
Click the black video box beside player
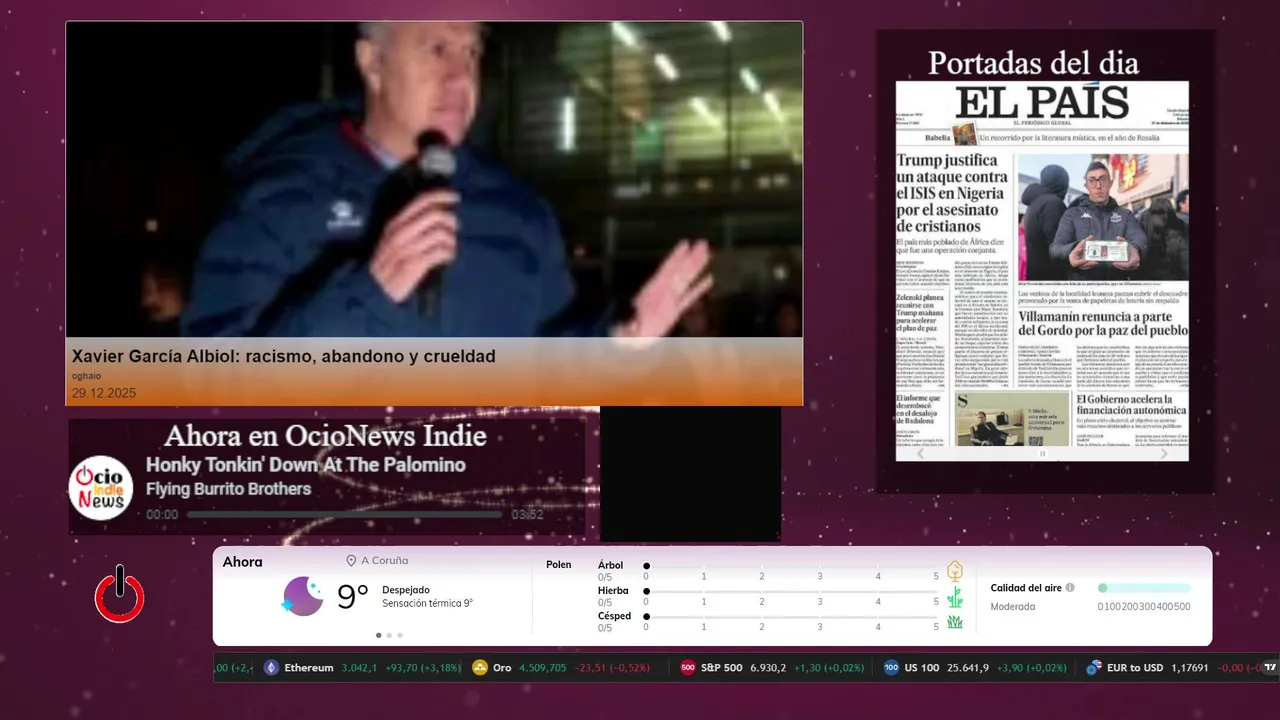(690, 474)
